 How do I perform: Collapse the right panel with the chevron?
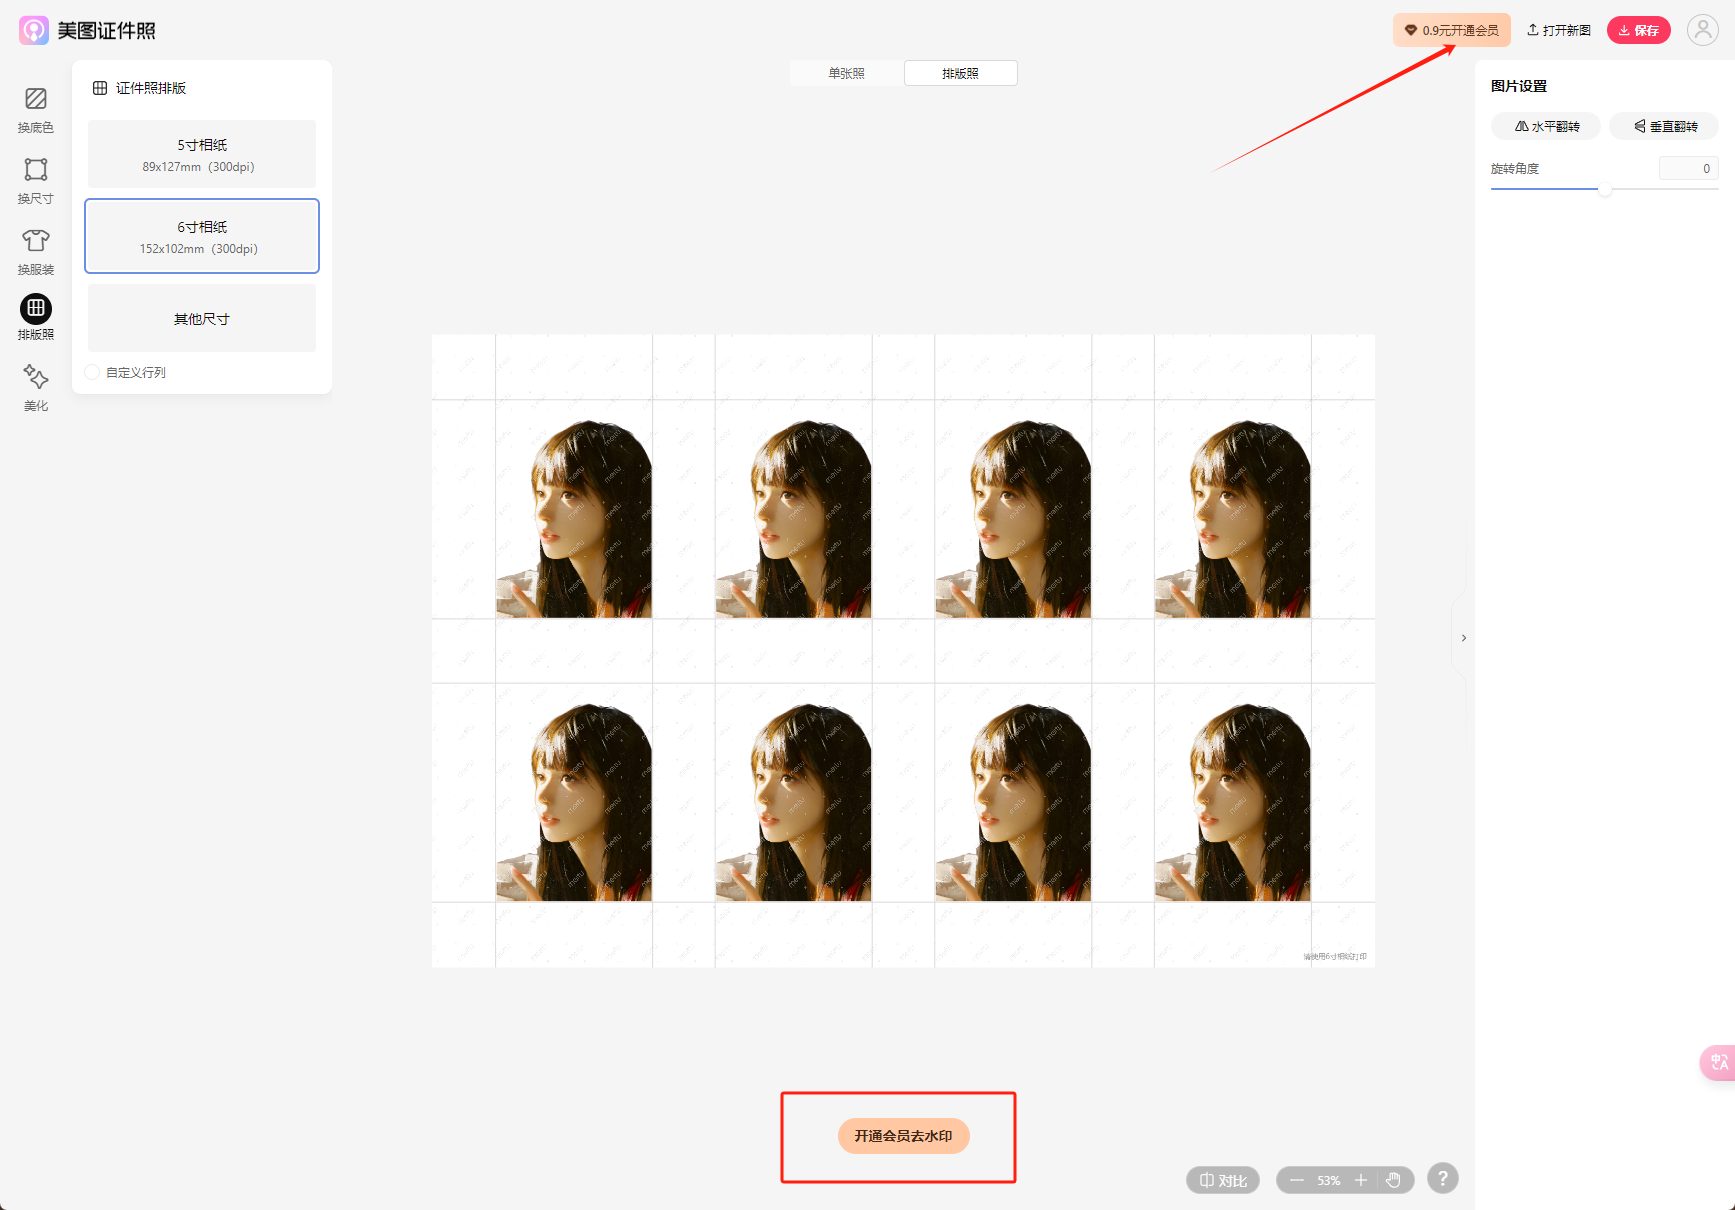point(1463,638)
